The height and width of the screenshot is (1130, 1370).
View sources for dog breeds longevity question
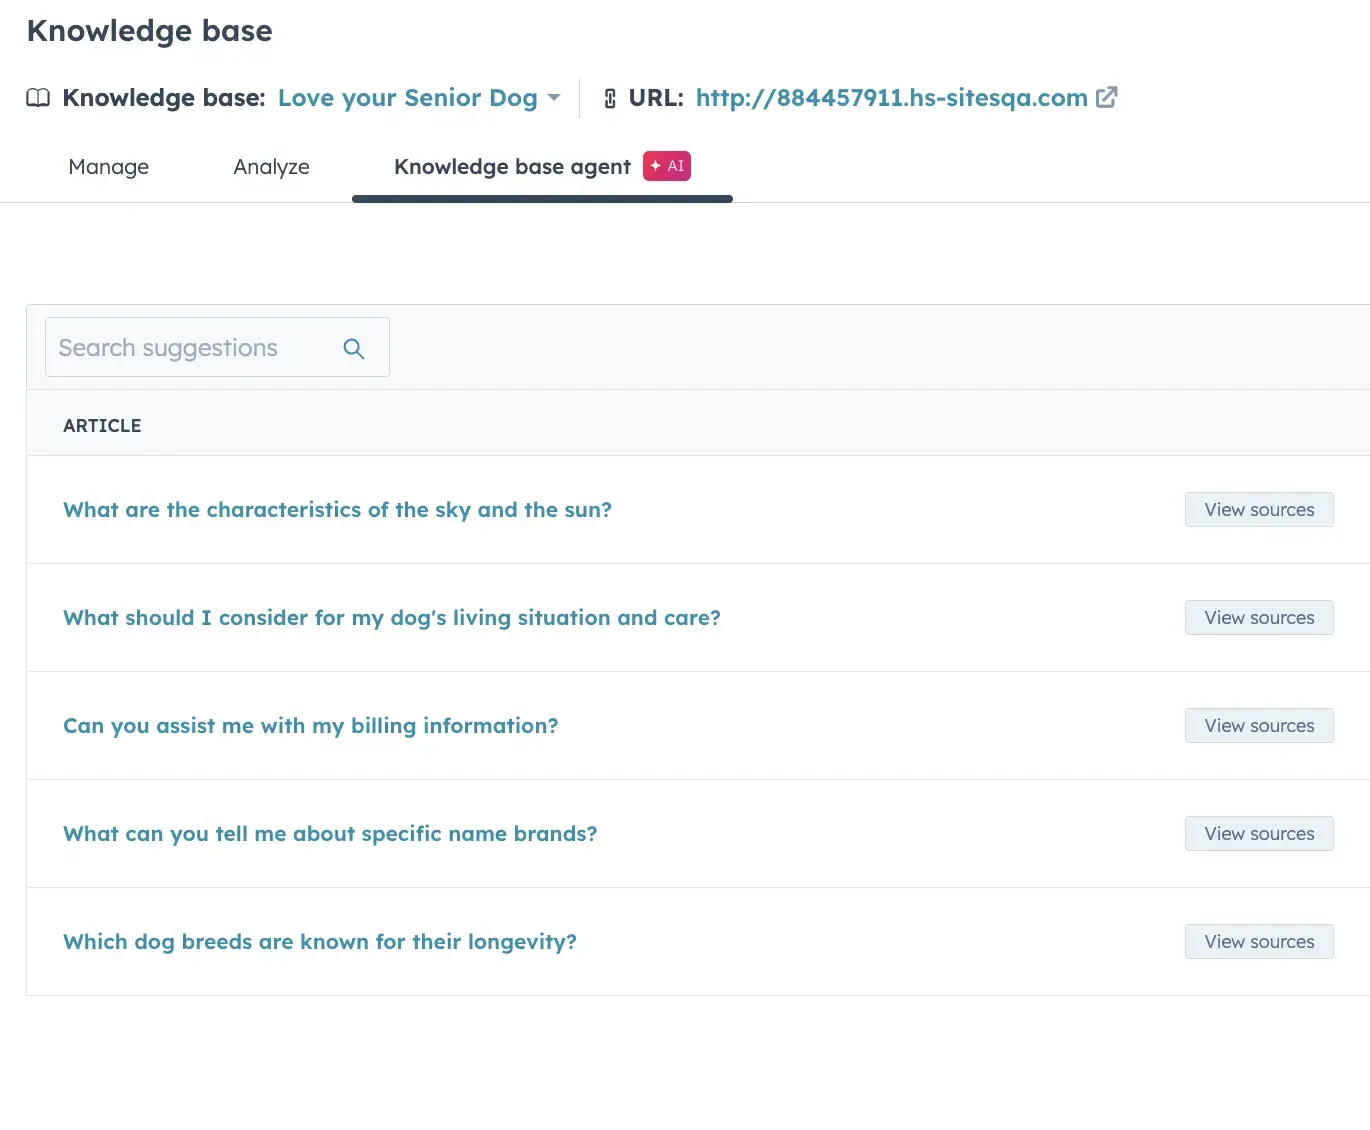[x=1258, y=942]
